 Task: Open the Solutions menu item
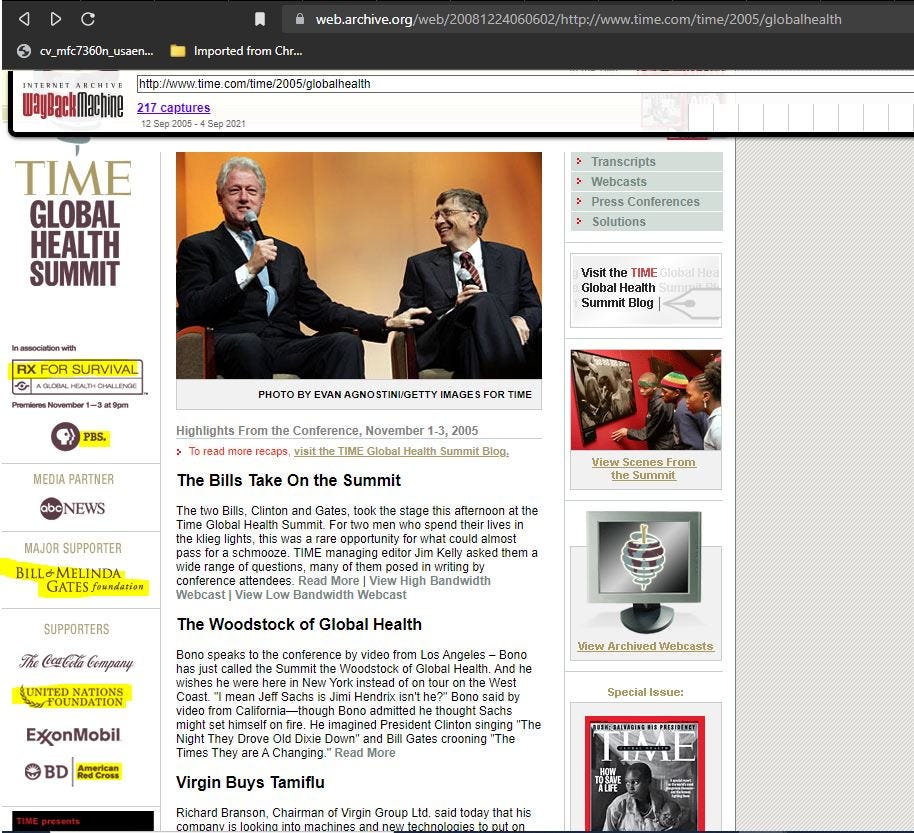click(646, 222)
